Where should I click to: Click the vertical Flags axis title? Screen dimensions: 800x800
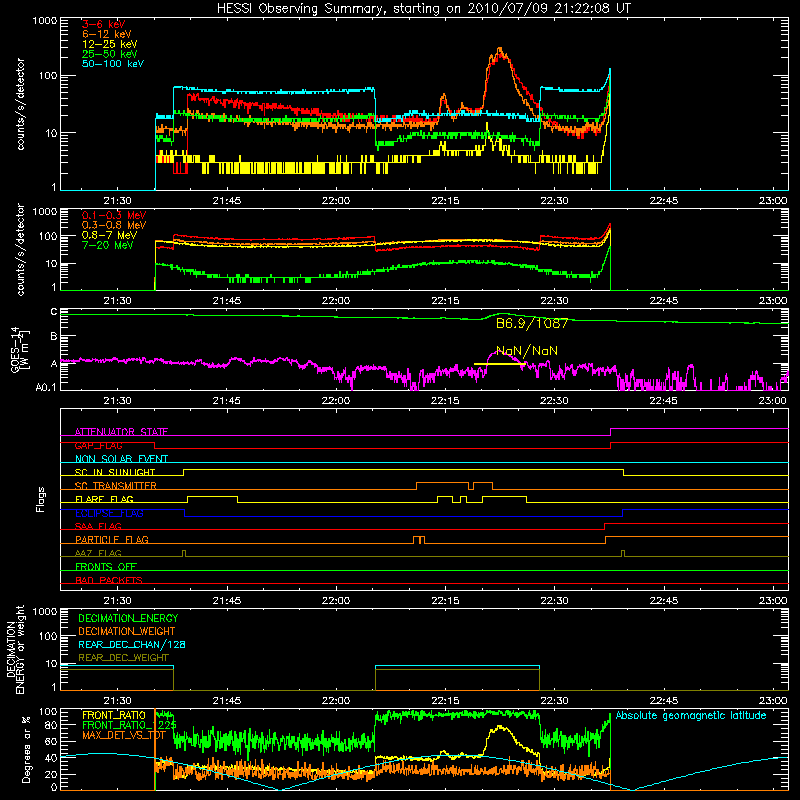coord(40,499)
